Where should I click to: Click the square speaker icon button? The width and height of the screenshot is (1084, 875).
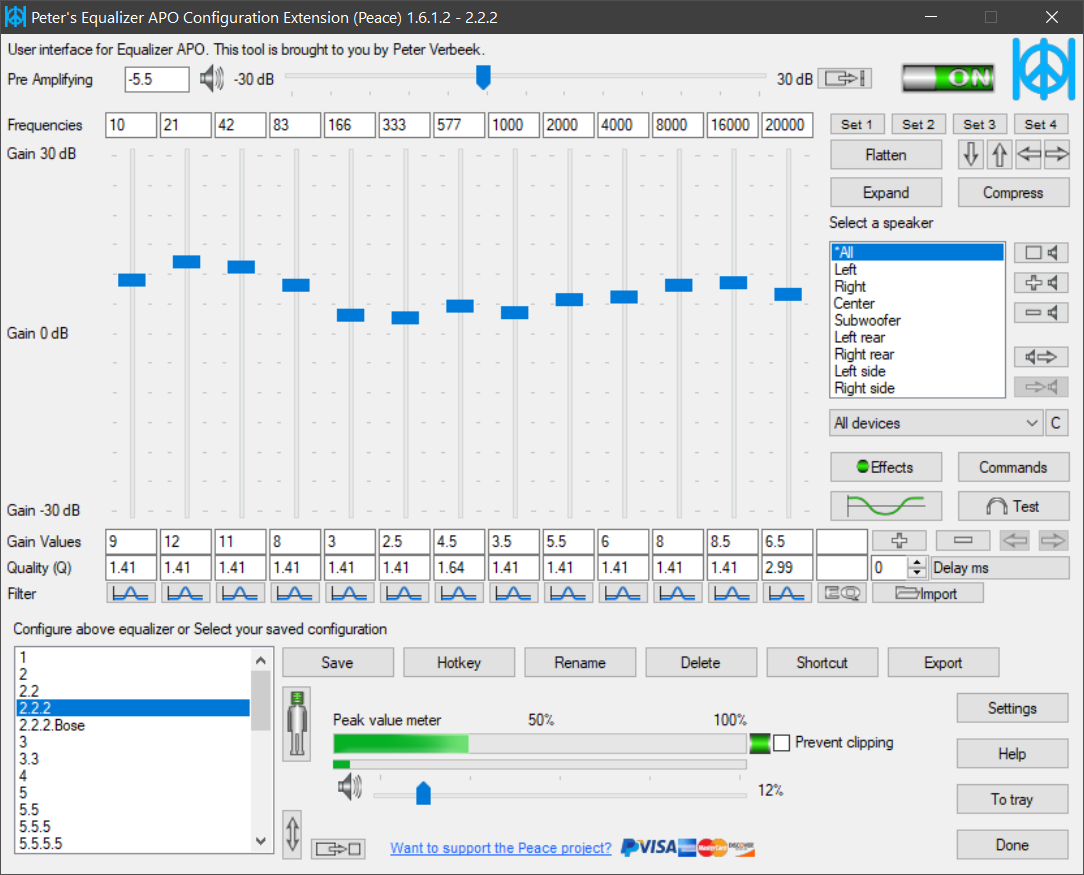[x=1040, y=253]
